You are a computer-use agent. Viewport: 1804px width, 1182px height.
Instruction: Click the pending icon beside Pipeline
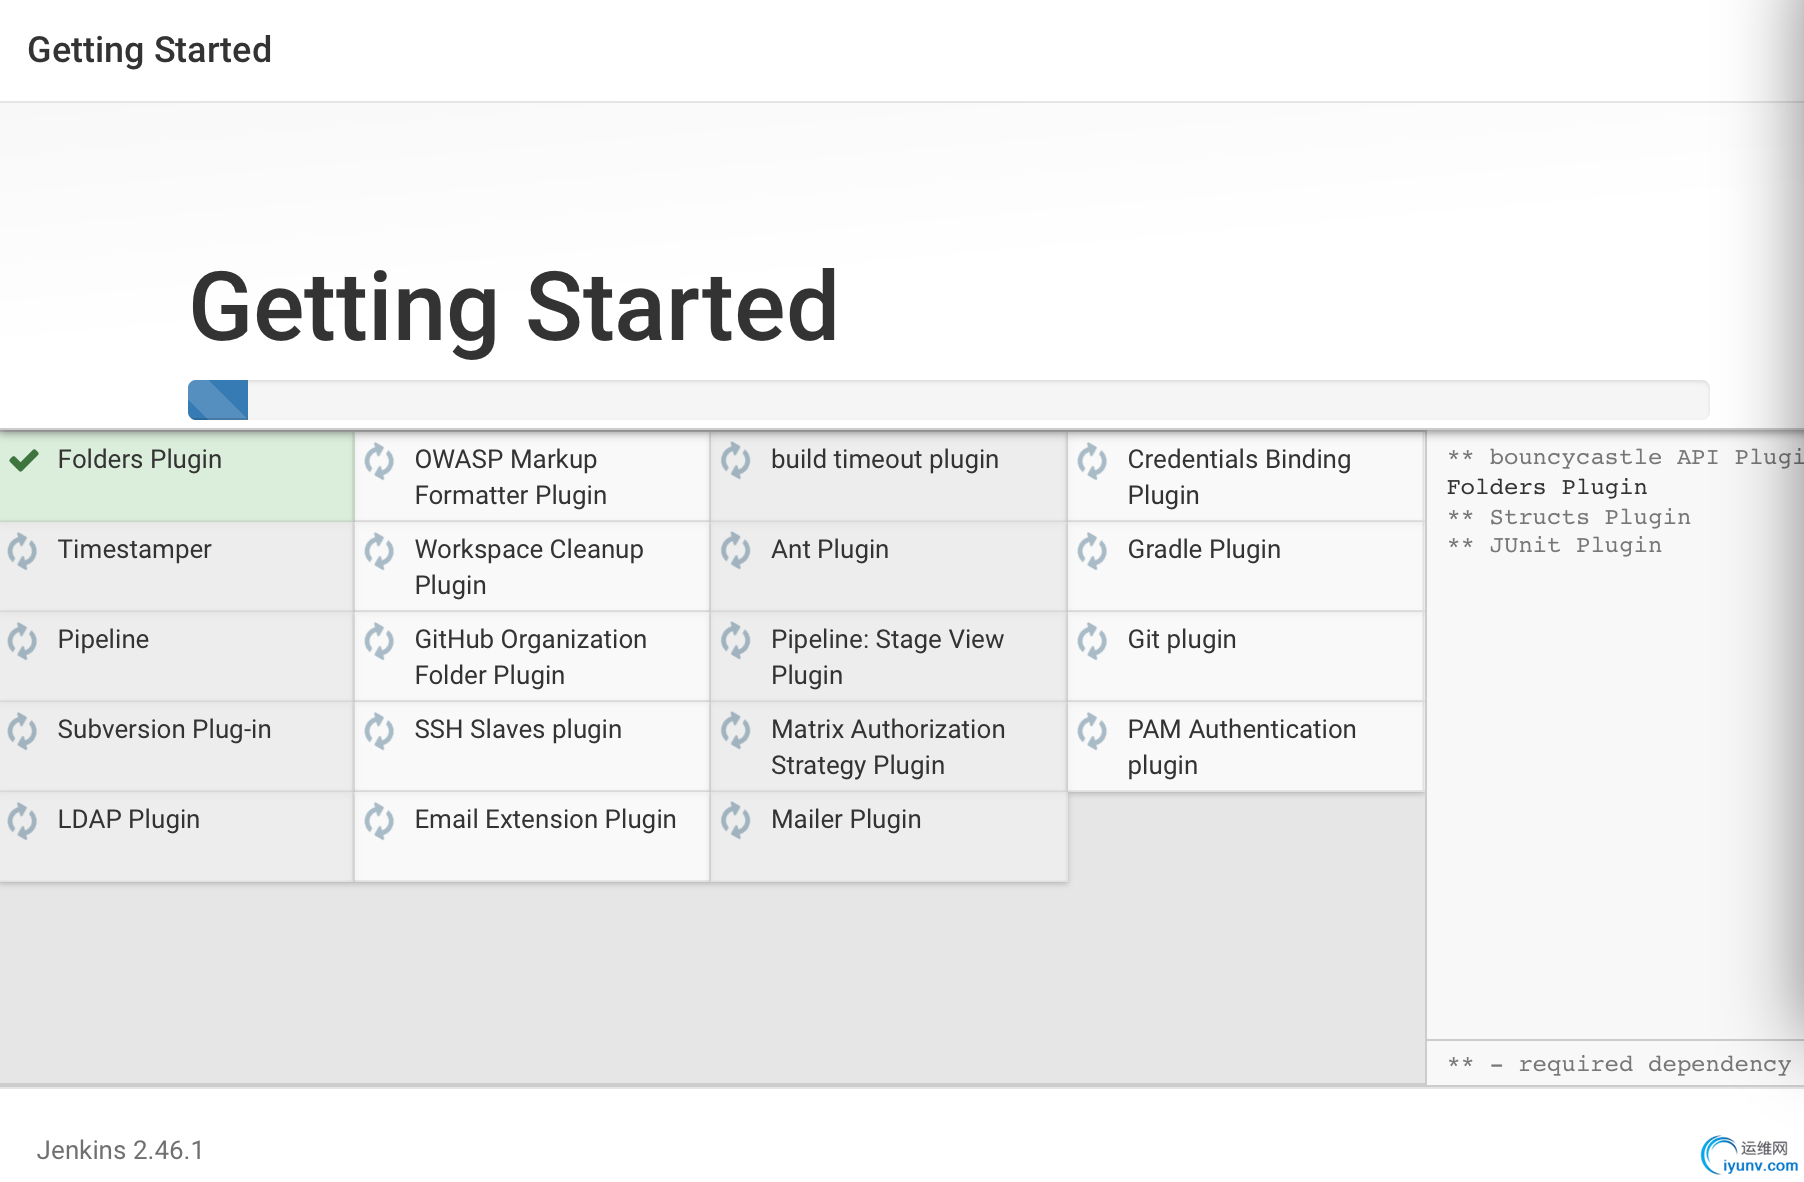click(x=22, y=641)
